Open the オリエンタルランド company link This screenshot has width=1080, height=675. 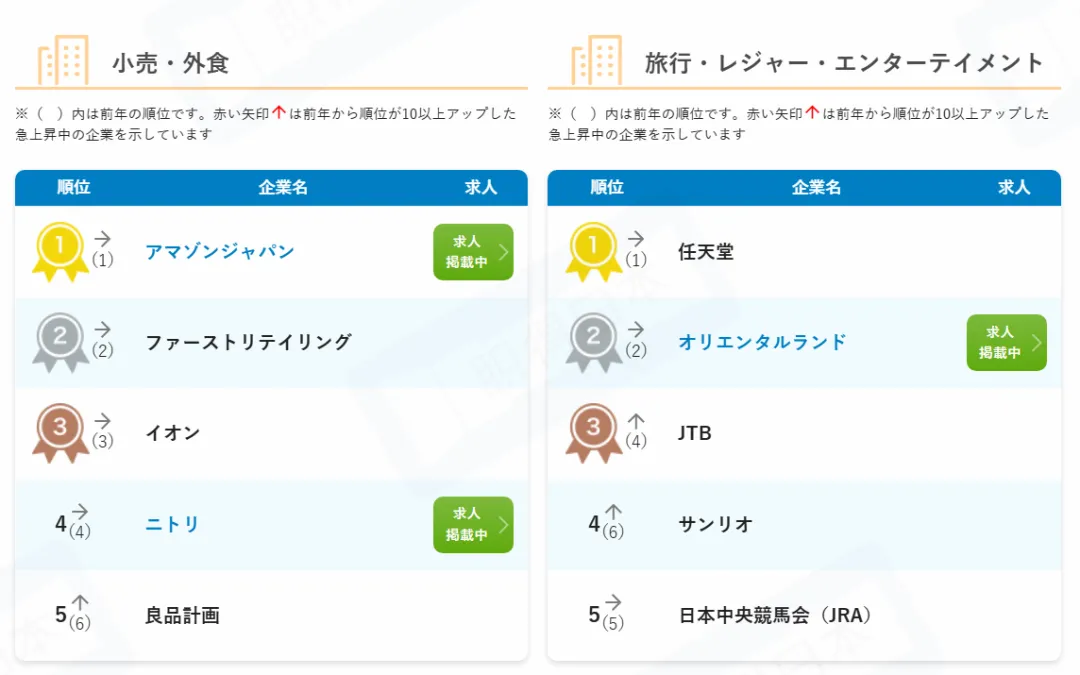(x=762, y=342)
